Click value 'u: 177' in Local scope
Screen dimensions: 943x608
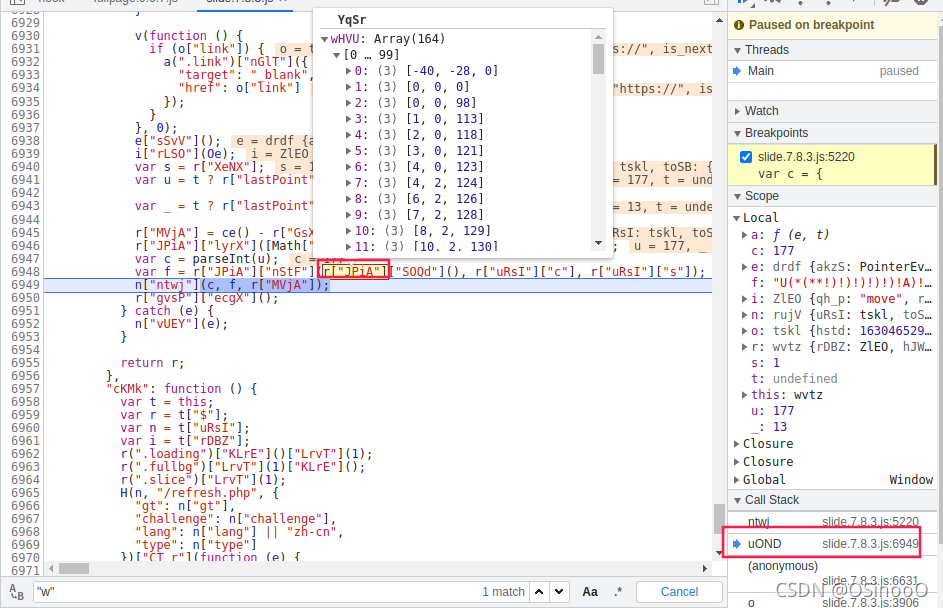(773, 411)
